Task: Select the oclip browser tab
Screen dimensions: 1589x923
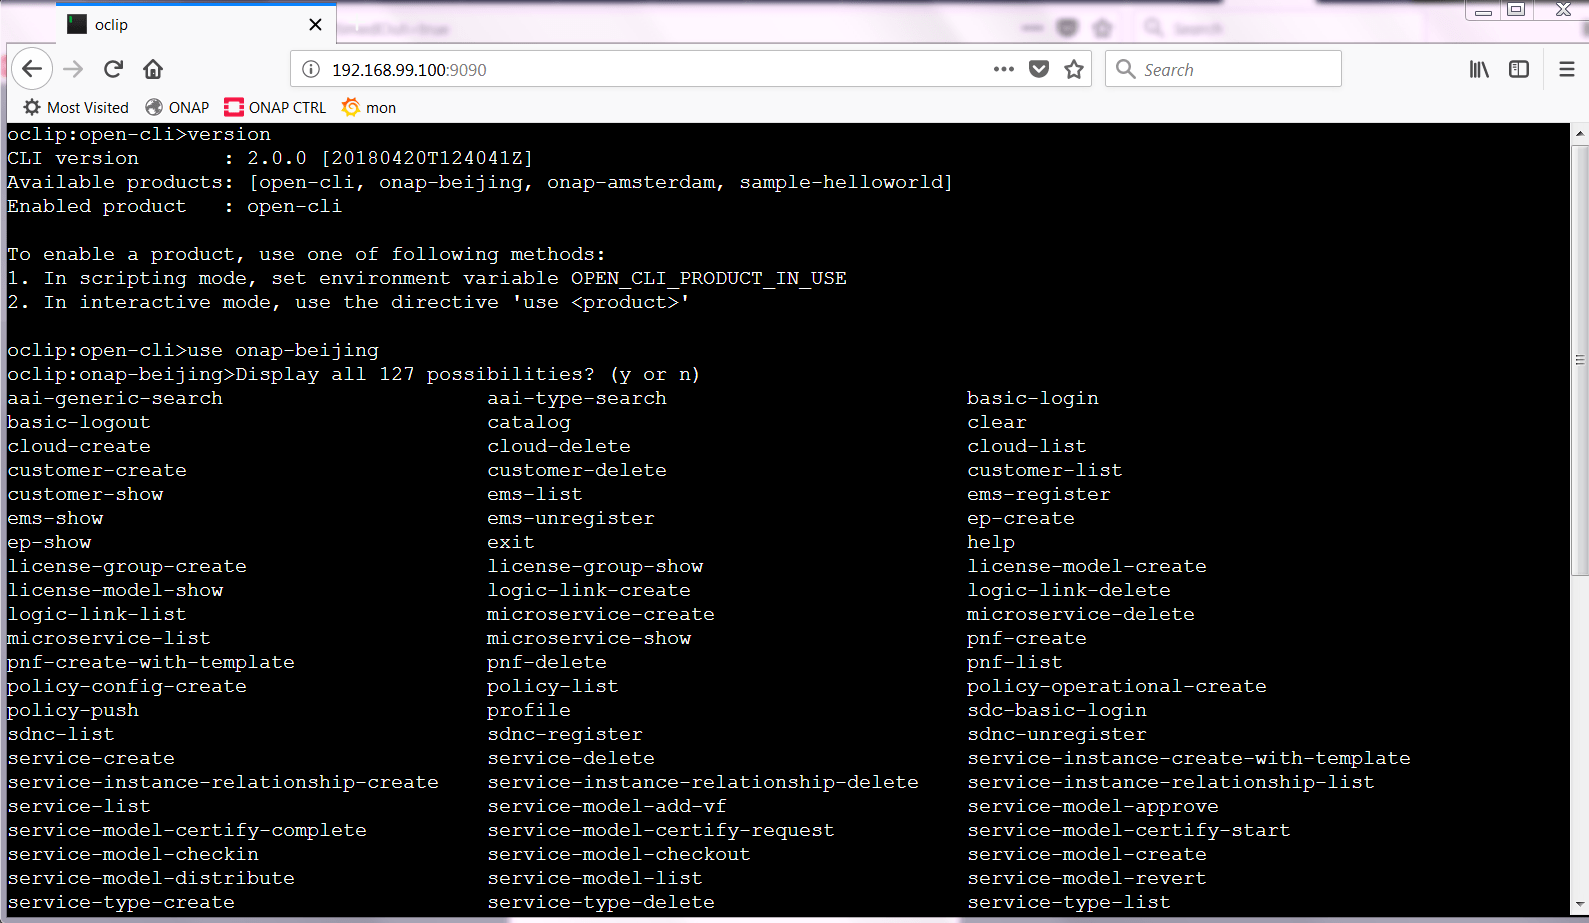Action: coord(195,24)
